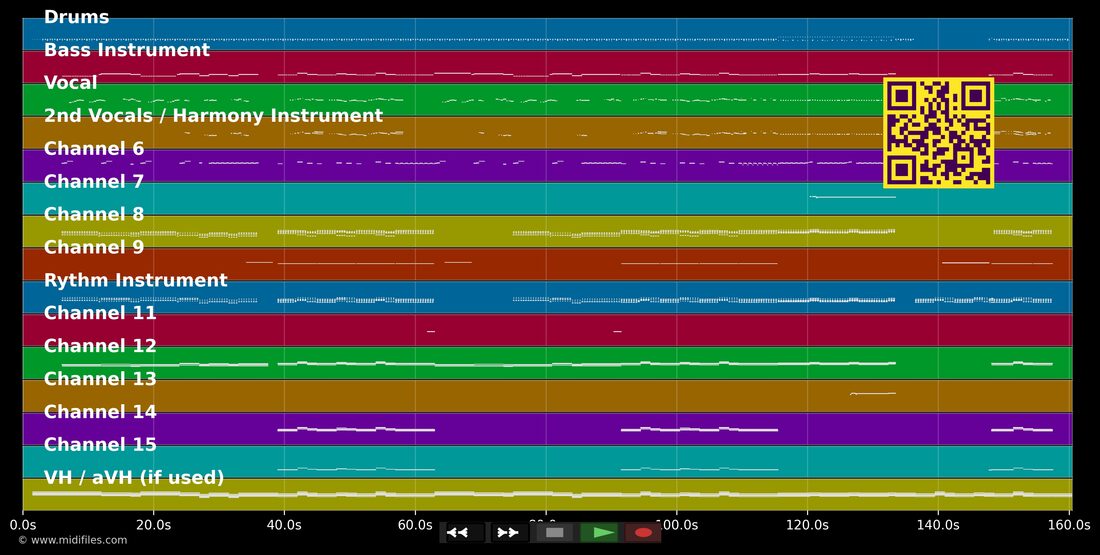1100x555 pixels.
Task: Select the Drums track label
Action: (76, 17)
